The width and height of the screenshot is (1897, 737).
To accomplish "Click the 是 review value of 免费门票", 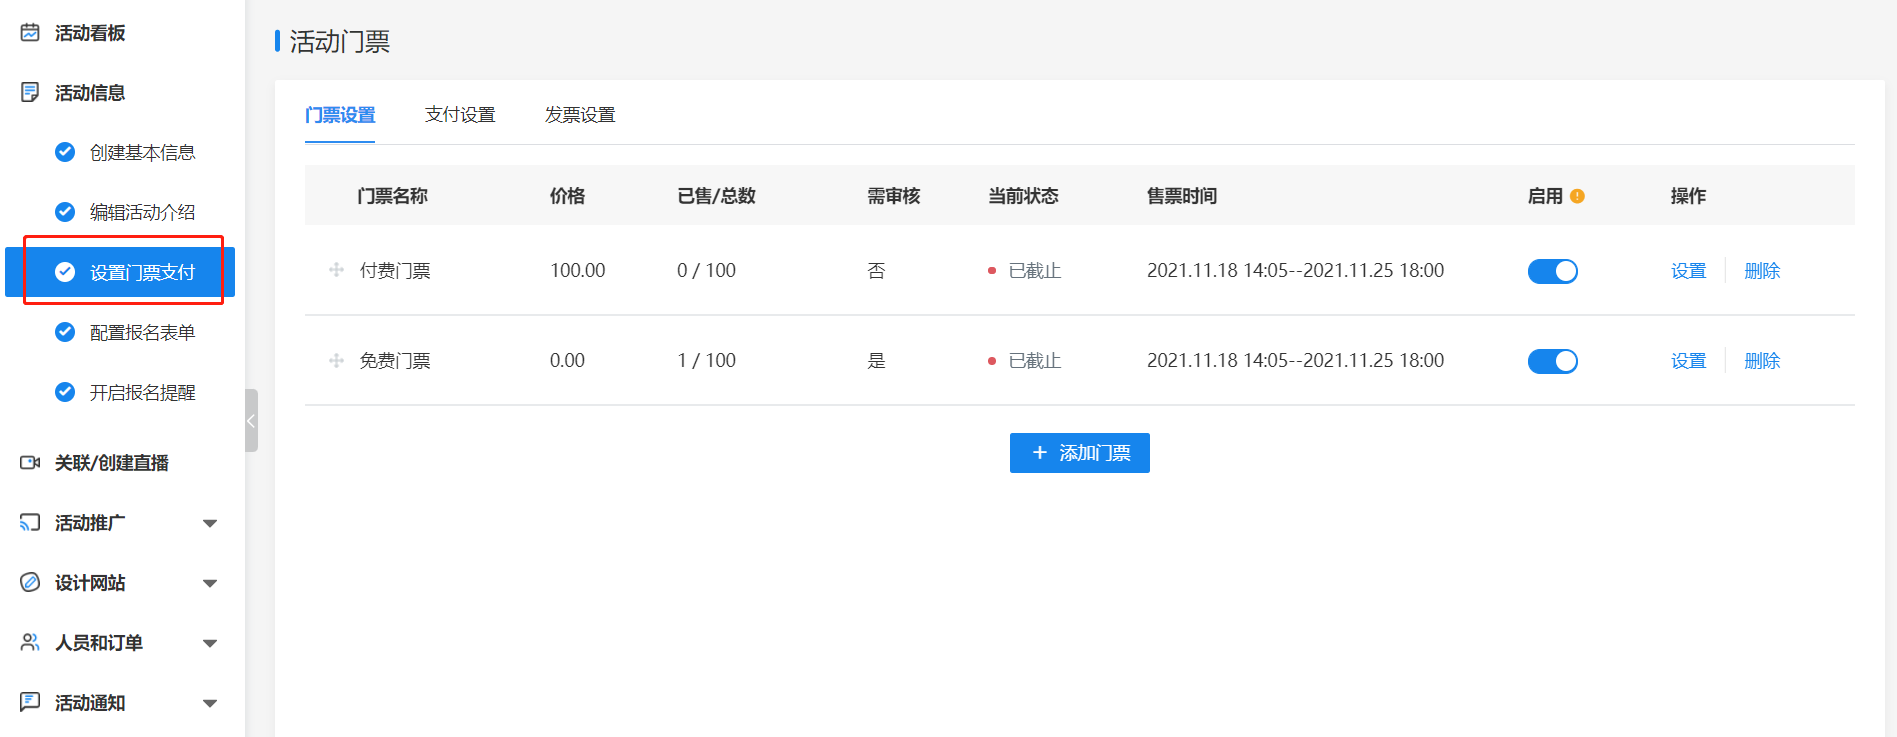I will 876,361.
